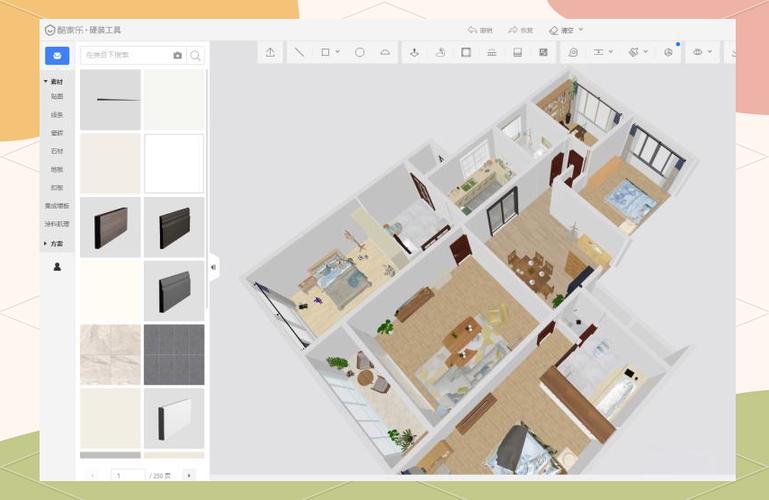The height and width of the screenshot is (500, 769).
Task: Select the circle drawing tool
Action: pos(359,52)
